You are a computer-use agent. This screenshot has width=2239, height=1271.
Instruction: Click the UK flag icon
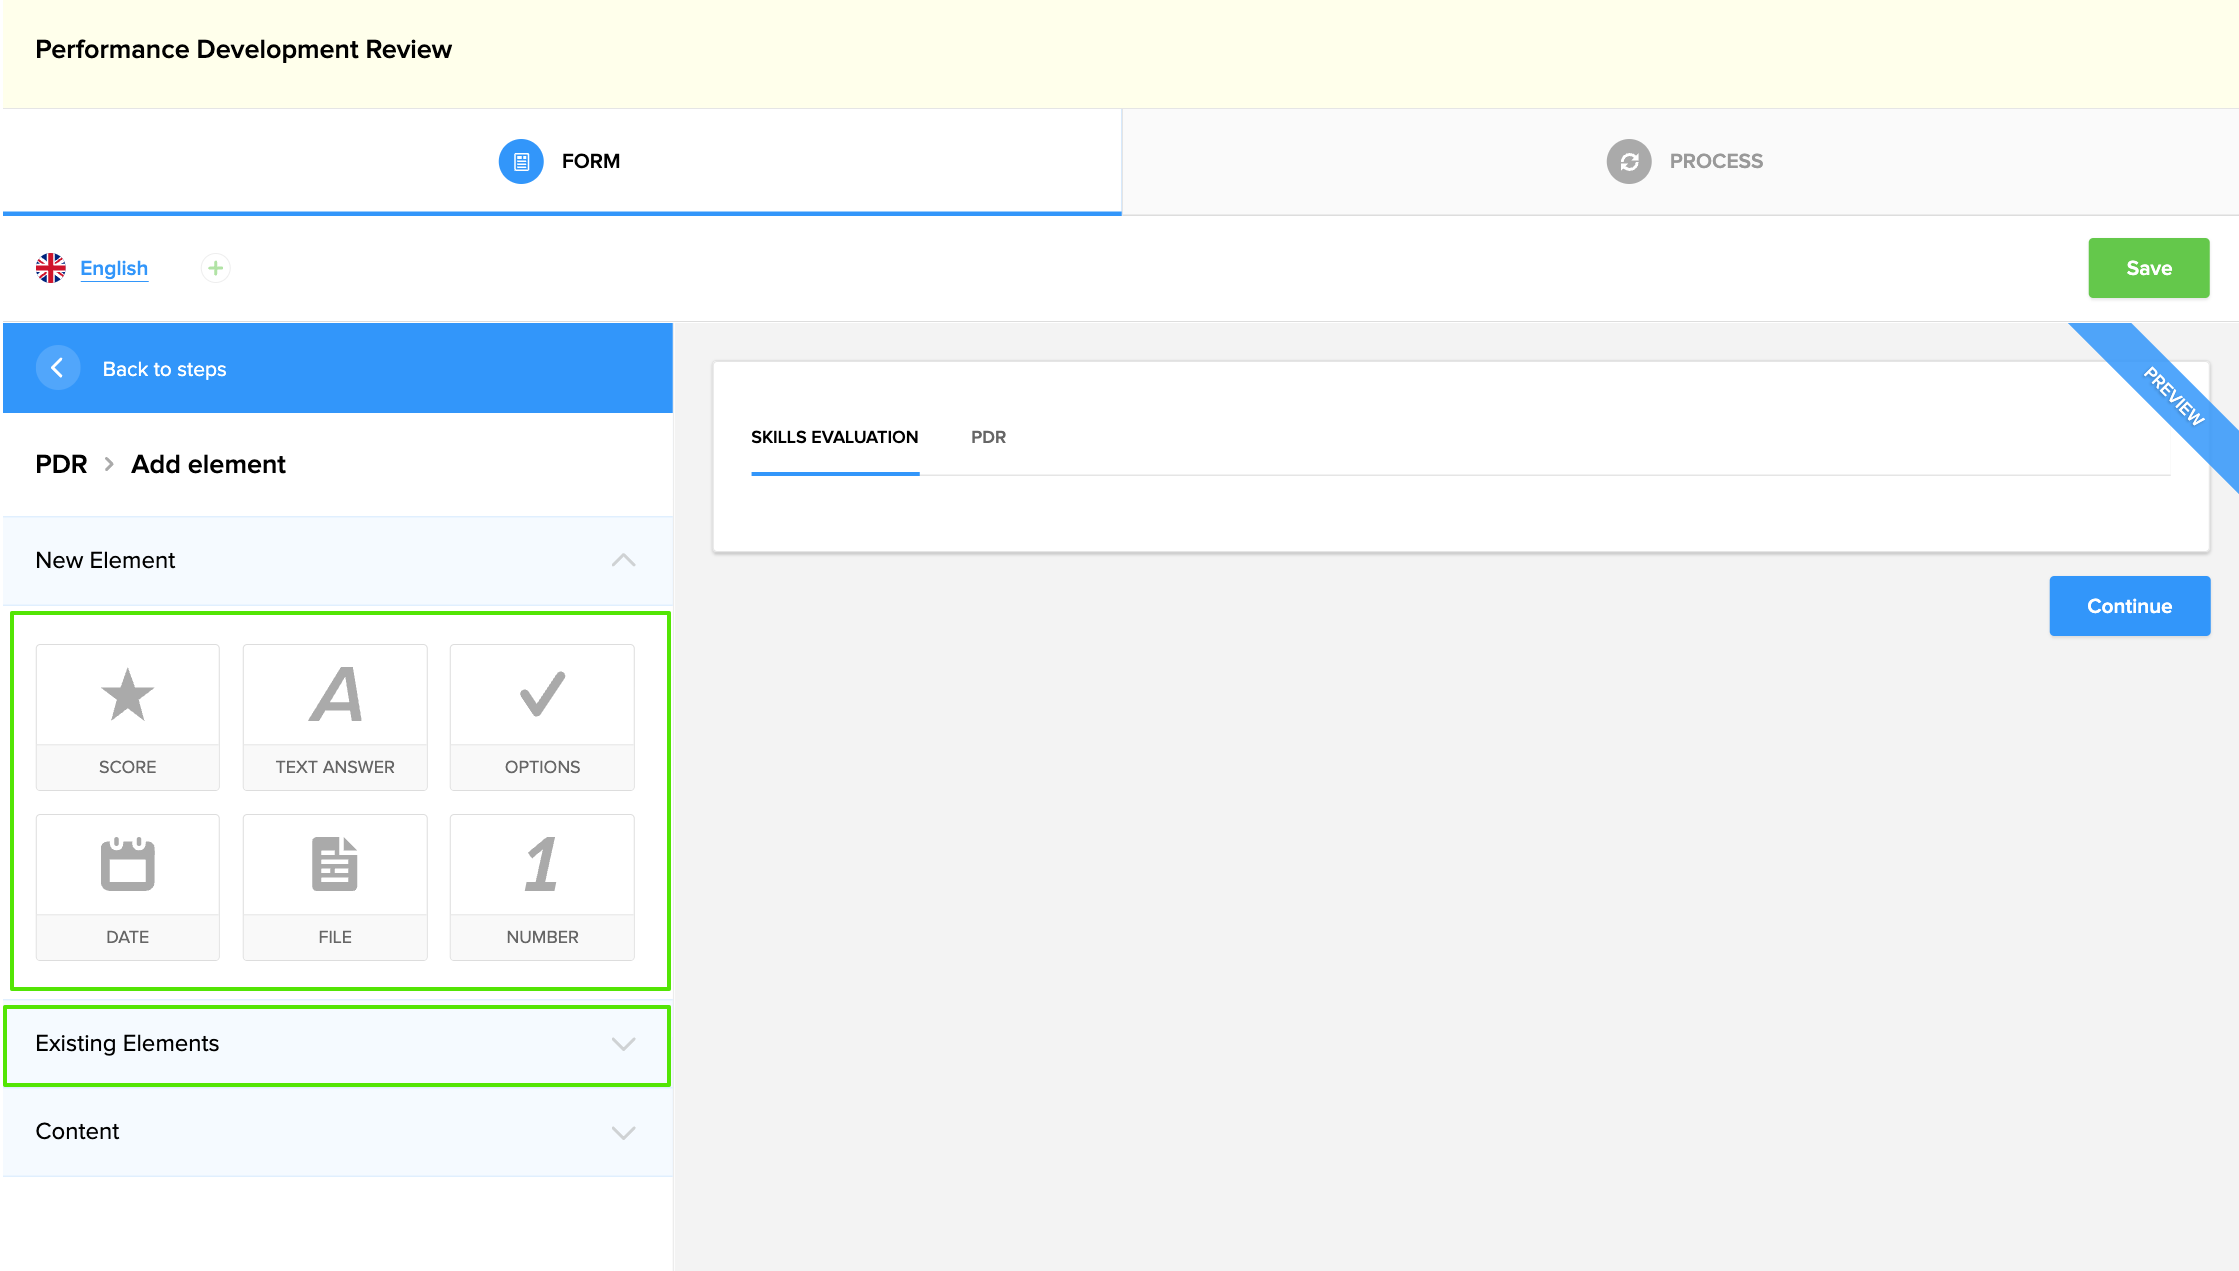(51, 268)
